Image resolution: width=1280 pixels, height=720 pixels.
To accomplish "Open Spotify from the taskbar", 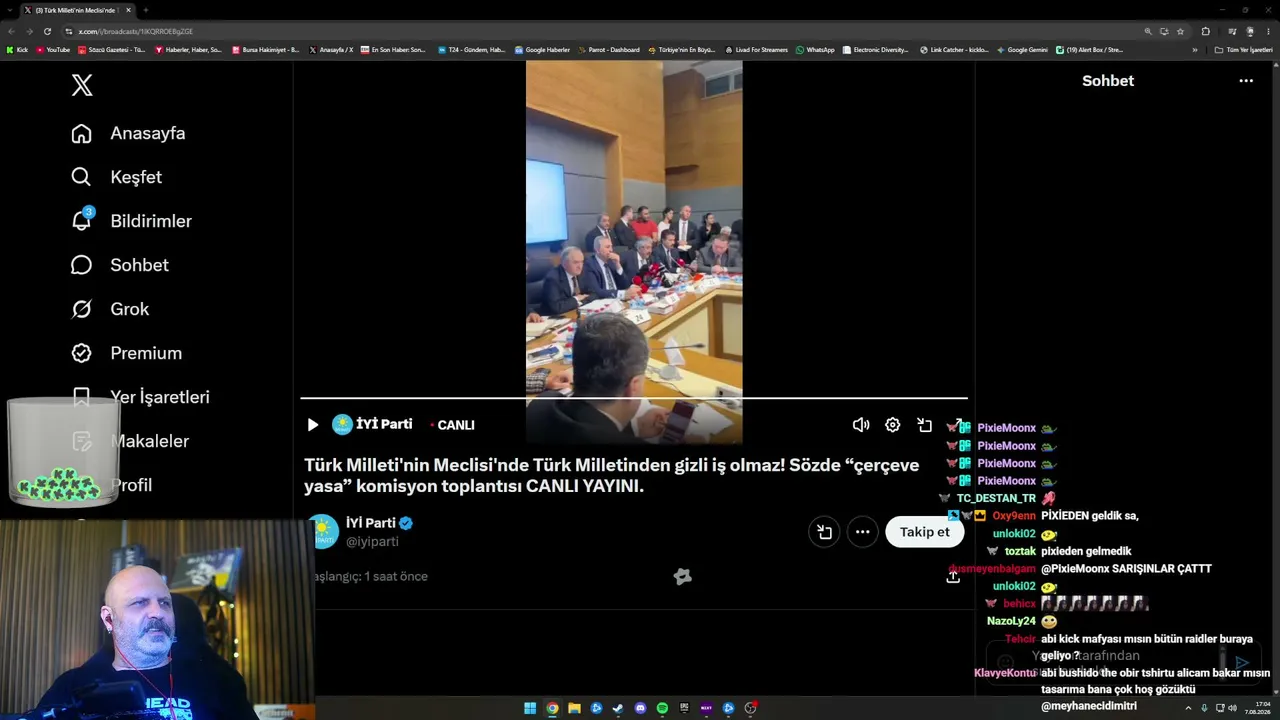I will [662, 708].
